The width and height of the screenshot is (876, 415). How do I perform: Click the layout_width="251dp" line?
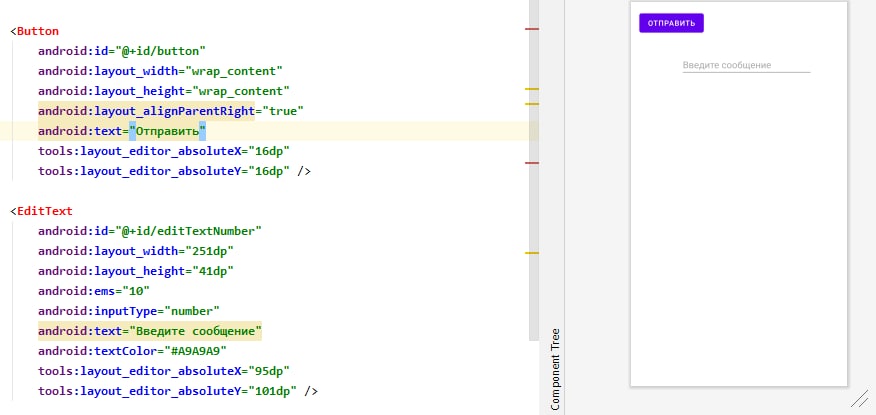click(x=136, y=251)
